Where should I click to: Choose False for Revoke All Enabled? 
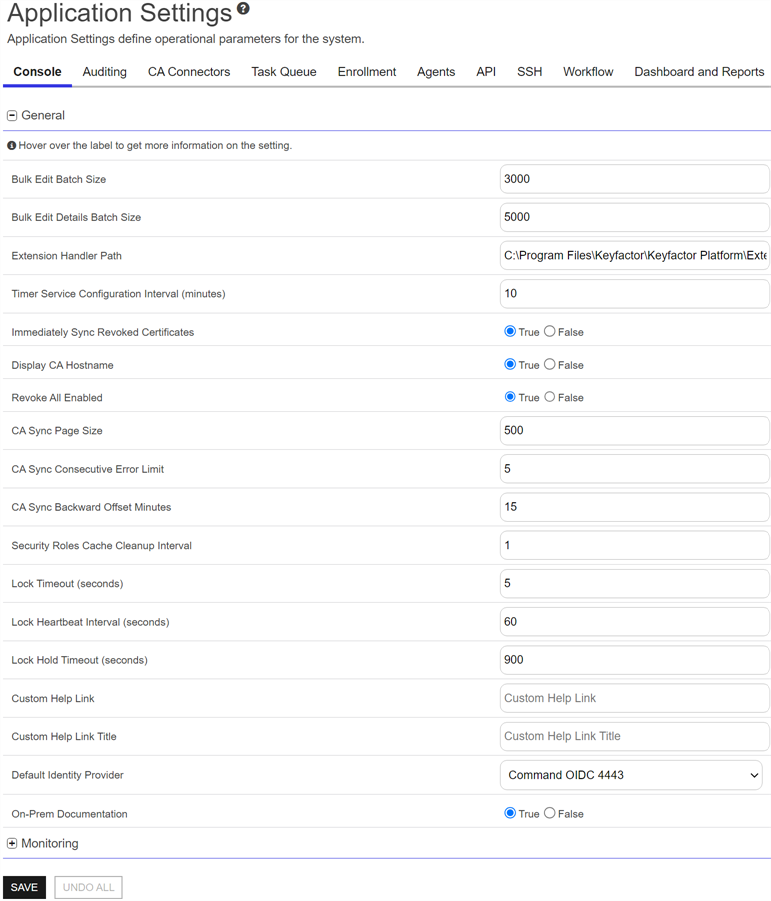(549, 397)
